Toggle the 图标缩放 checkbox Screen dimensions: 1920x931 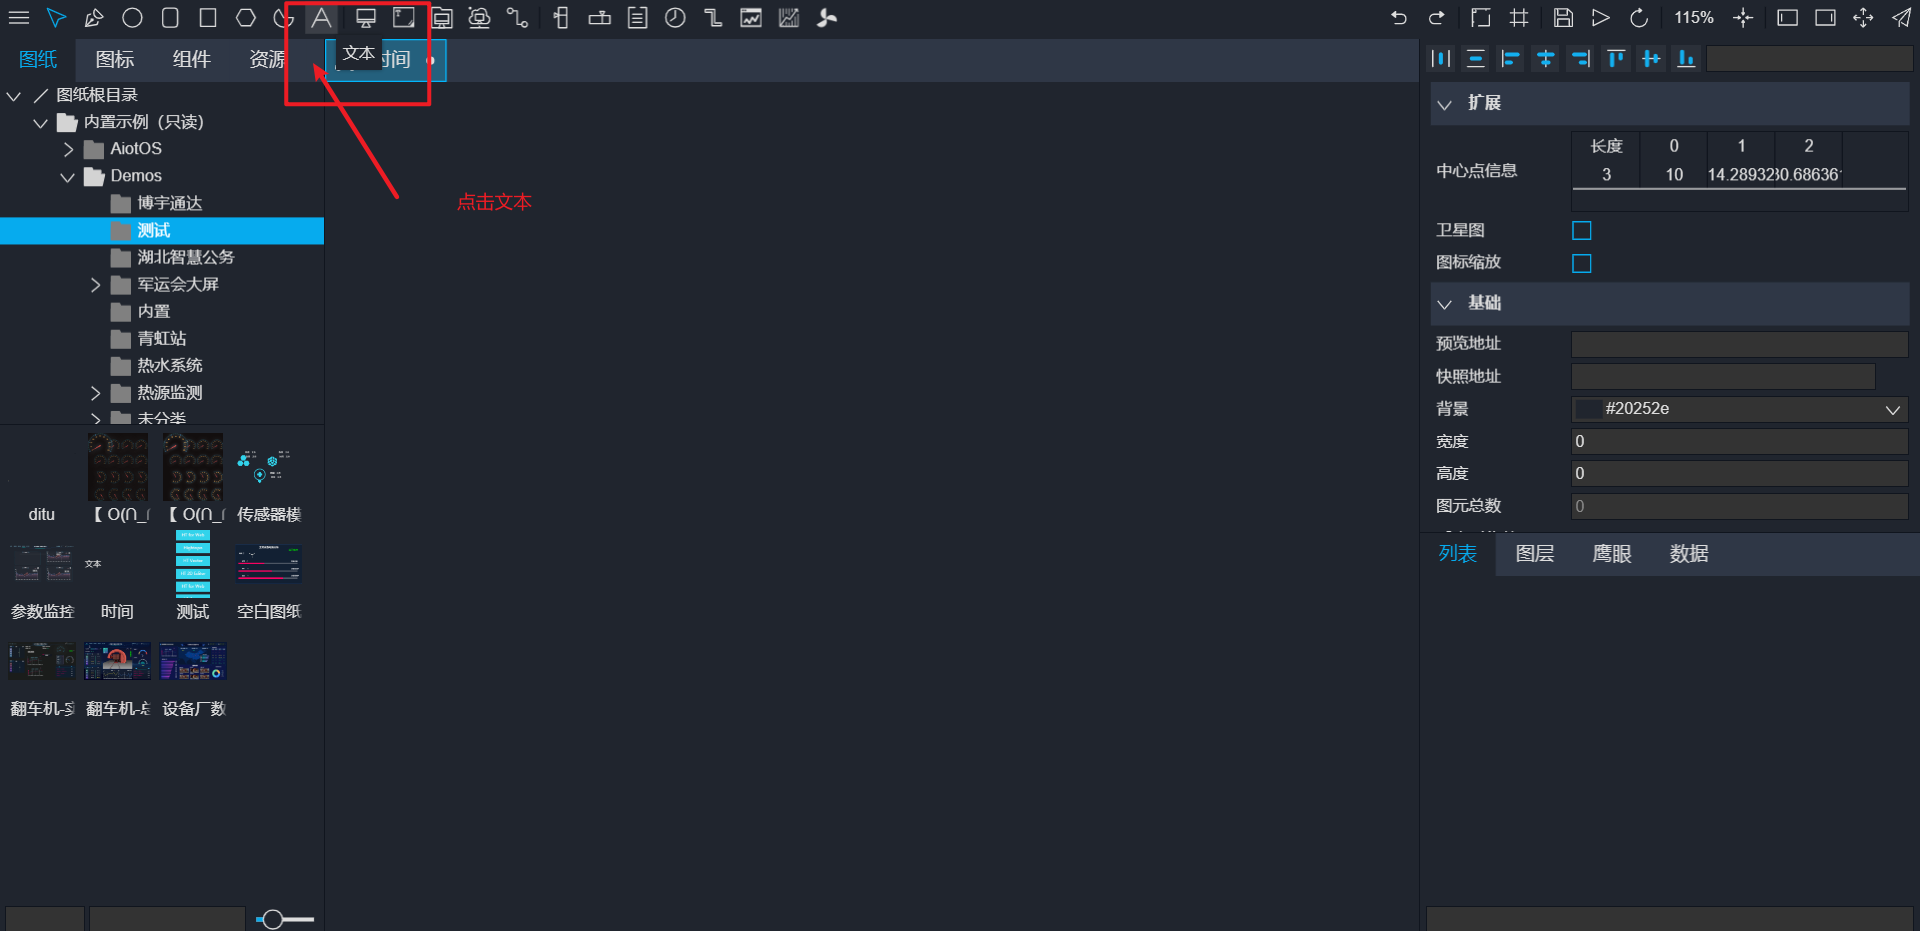coord(1581,263)
